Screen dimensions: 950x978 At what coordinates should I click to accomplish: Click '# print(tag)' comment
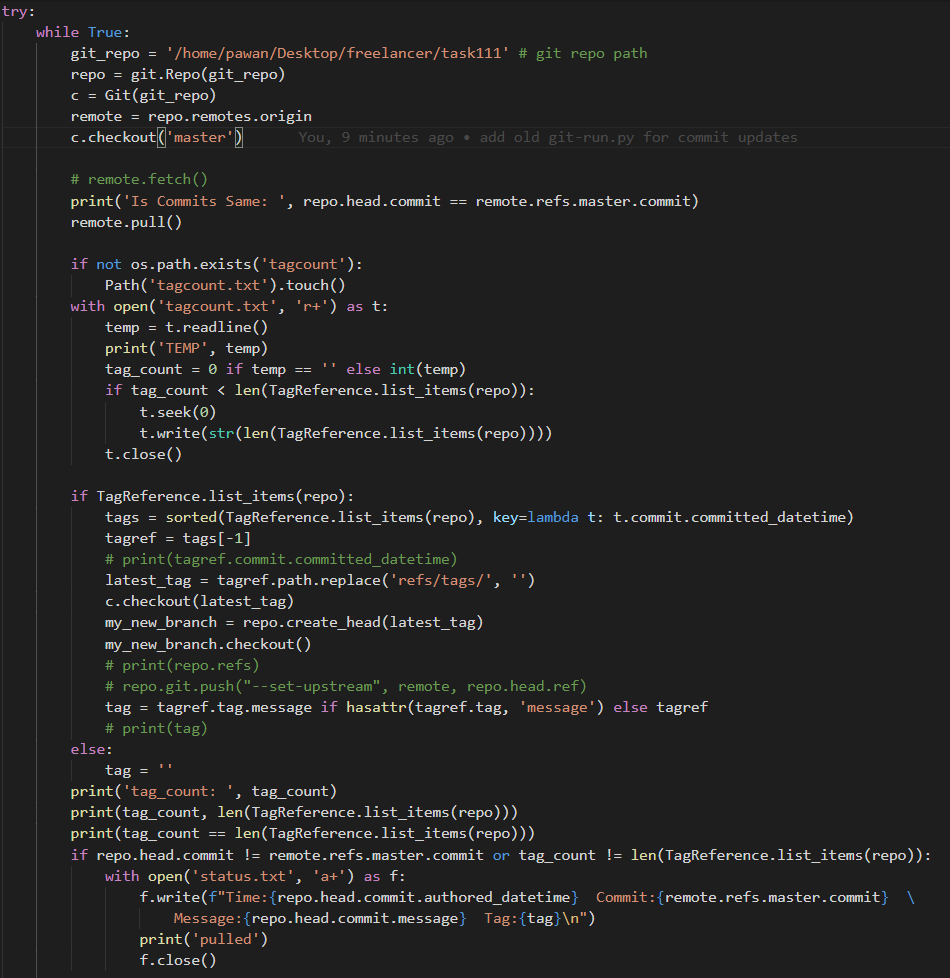pyautogui.click(x=157, y=729)
